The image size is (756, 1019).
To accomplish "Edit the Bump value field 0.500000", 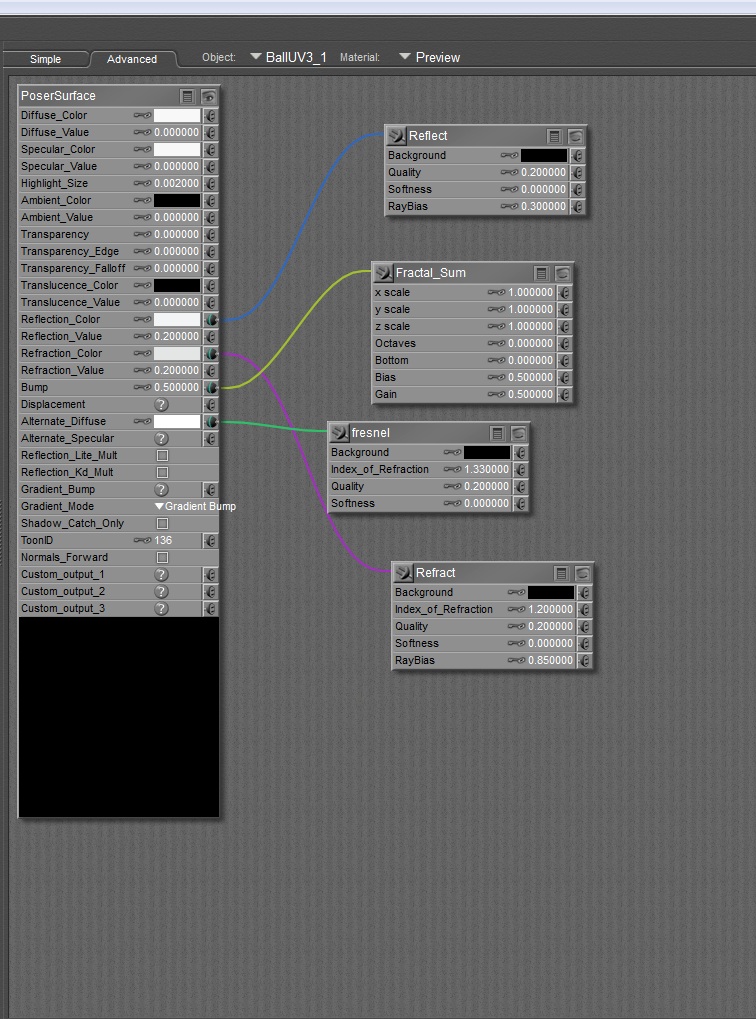I will [x=176, y=387].
